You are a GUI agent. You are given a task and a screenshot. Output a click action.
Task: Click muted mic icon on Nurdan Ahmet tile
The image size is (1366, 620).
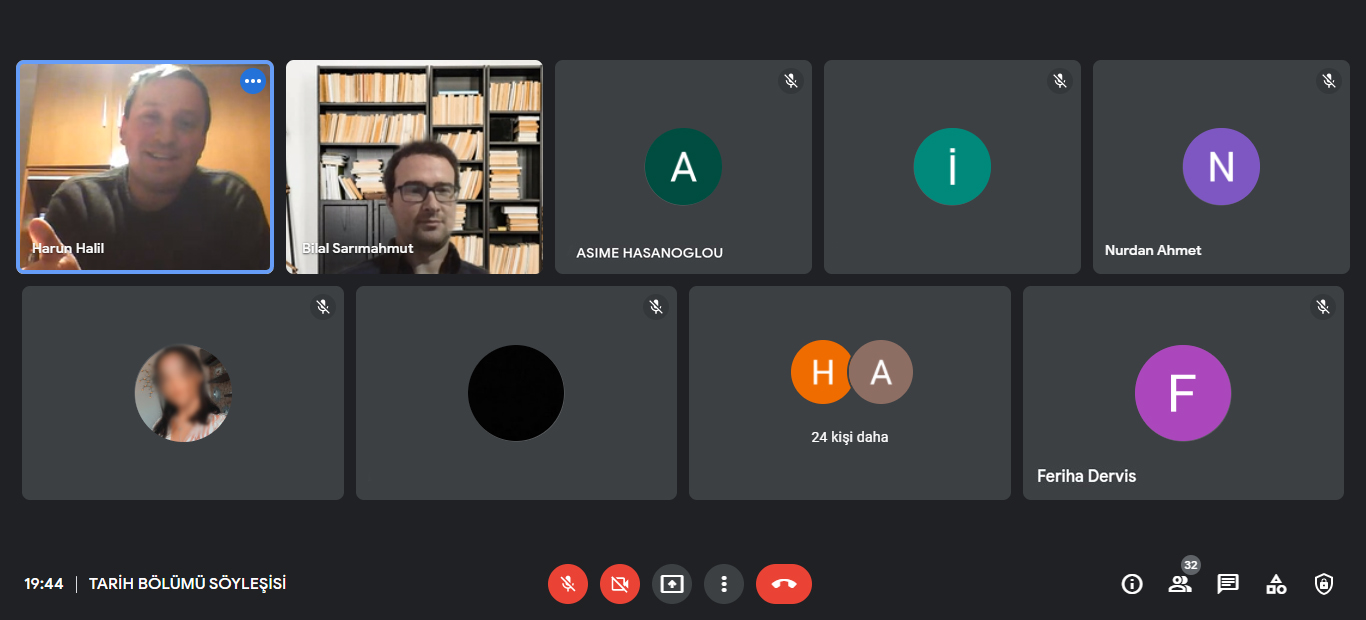tap(1329, 81)
